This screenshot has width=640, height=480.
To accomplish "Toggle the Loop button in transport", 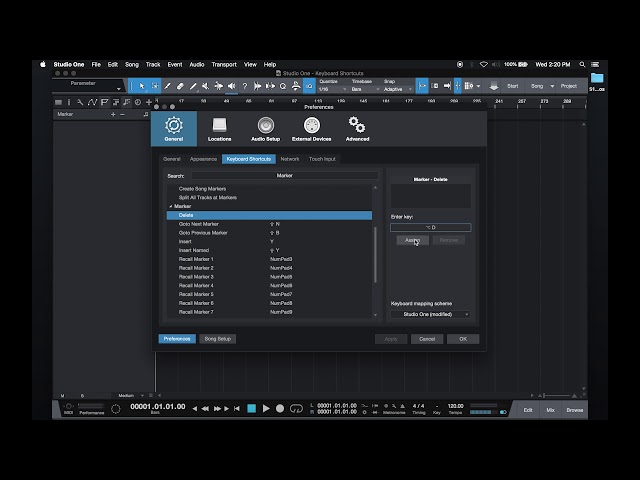I will click(x=296, y=408).
